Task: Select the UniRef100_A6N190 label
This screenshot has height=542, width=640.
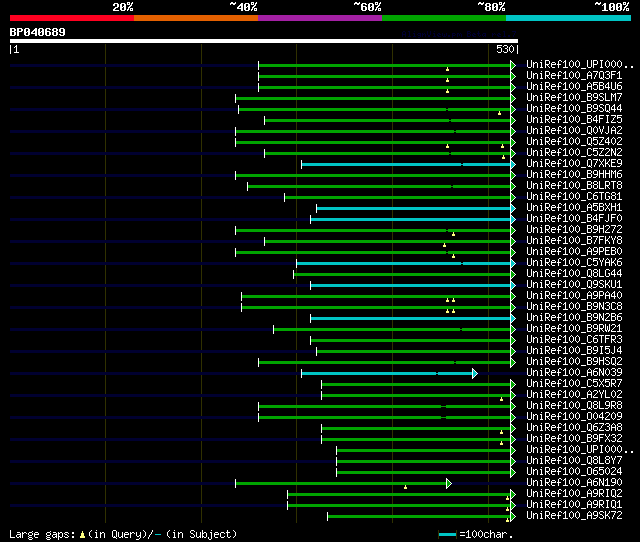Action: 574,483
